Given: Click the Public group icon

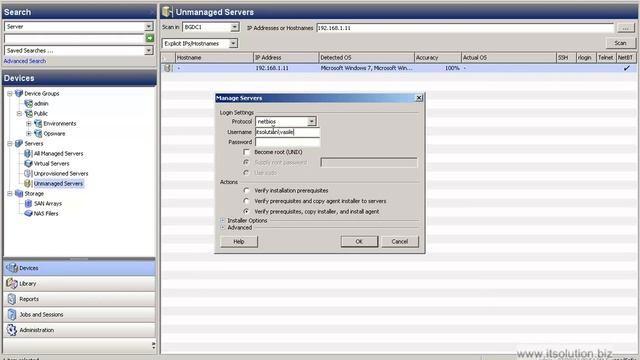Looking at the screenshot, I should (29, 113).
